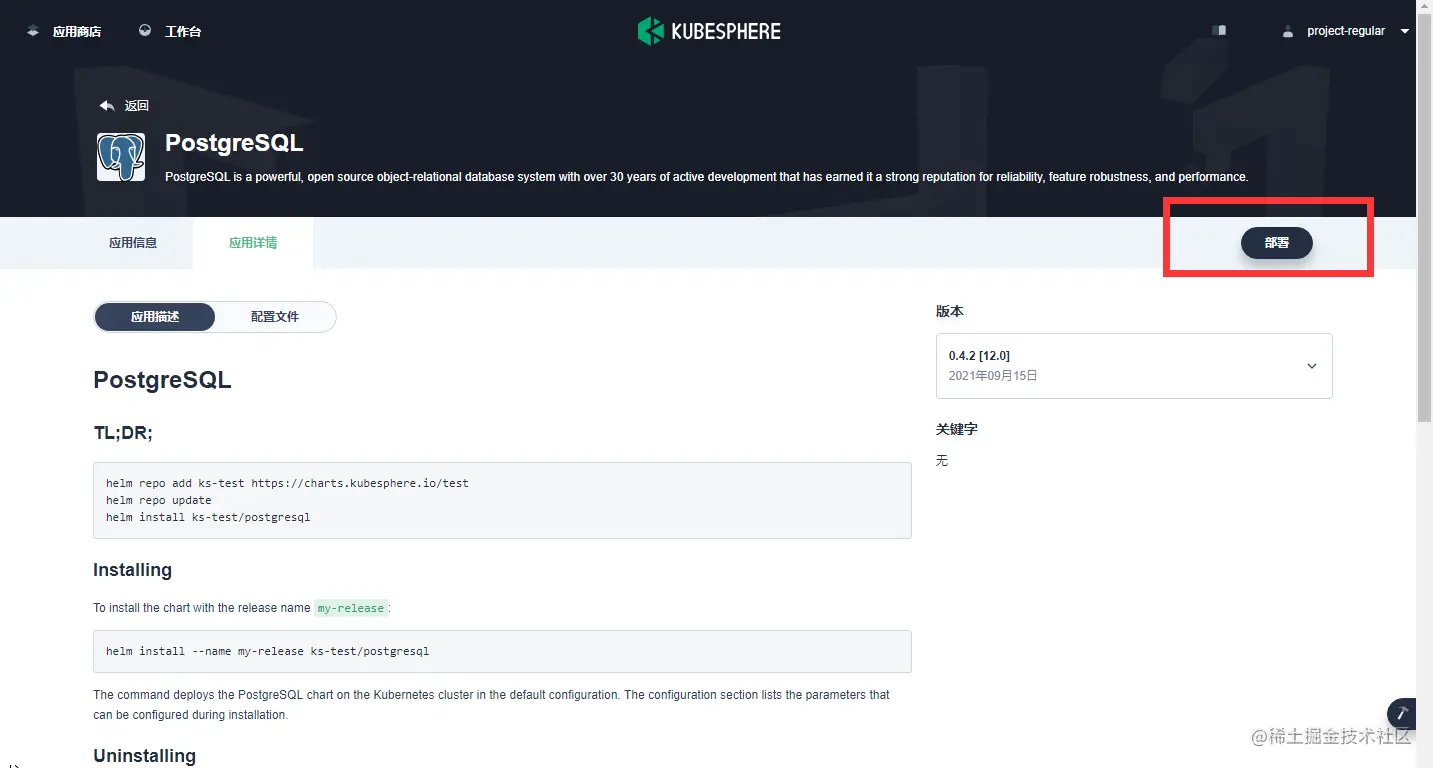
Task: Open the version 0.4.2 [12.0] selector
Action: click(1134, 366)
